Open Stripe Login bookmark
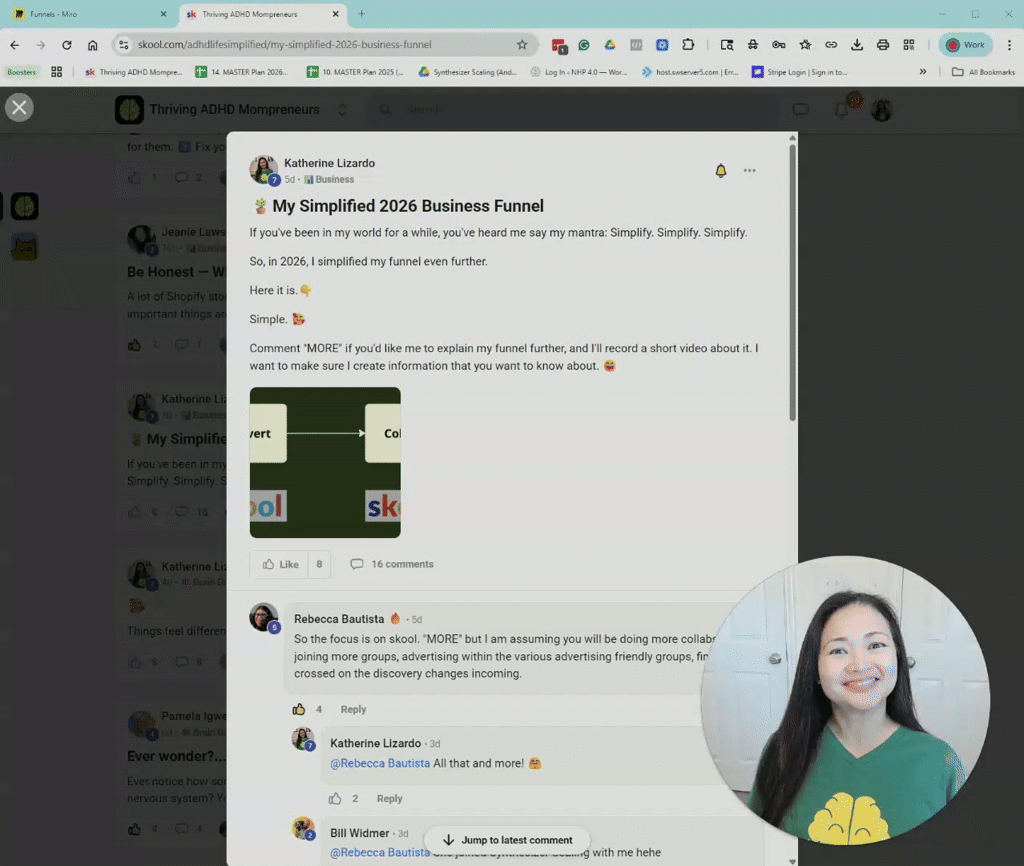The height and width of the screenshot is (866, 1024). pos(800,72)
